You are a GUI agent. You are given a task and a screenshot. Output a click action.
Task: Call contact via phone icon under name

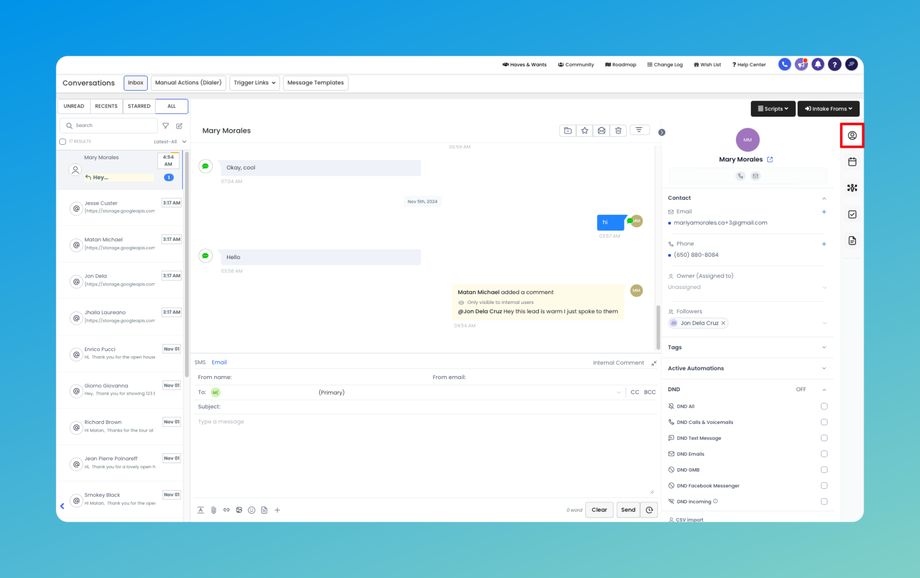coord(740,175)
